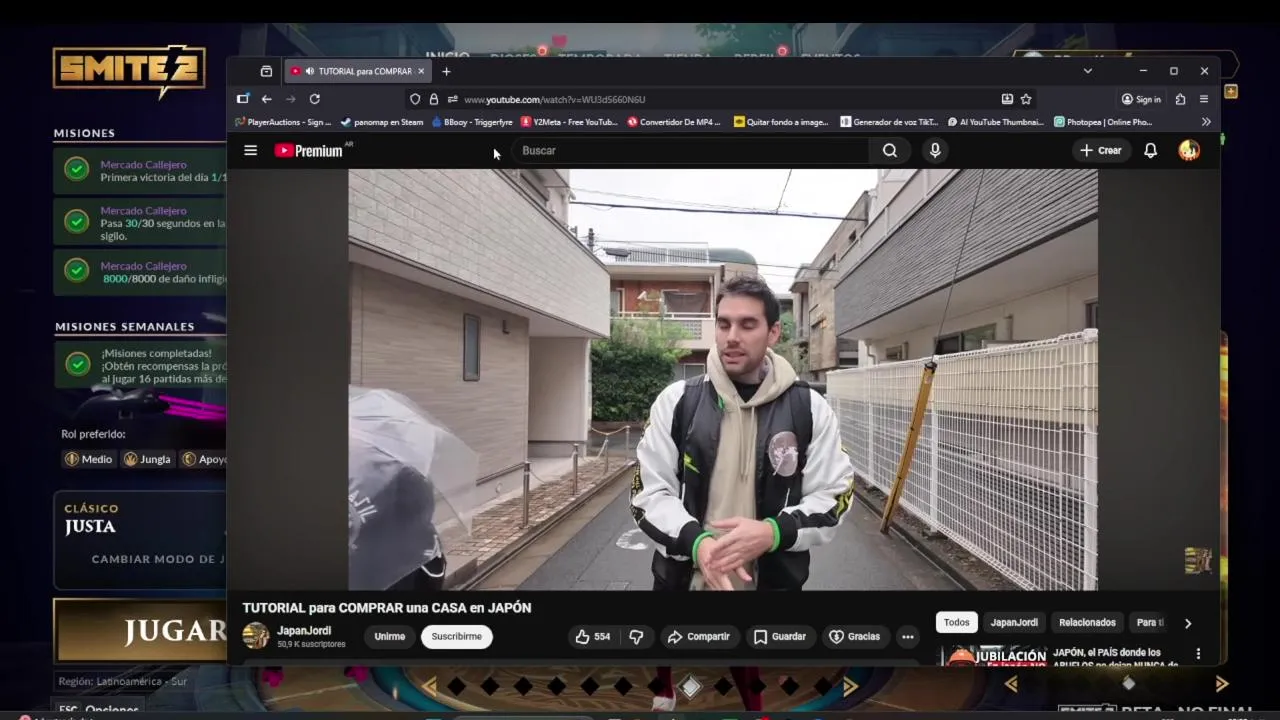Viewport: 1280px width, 720px height.
Task: Select the Todos filter chip
Action: coord(957,622)
